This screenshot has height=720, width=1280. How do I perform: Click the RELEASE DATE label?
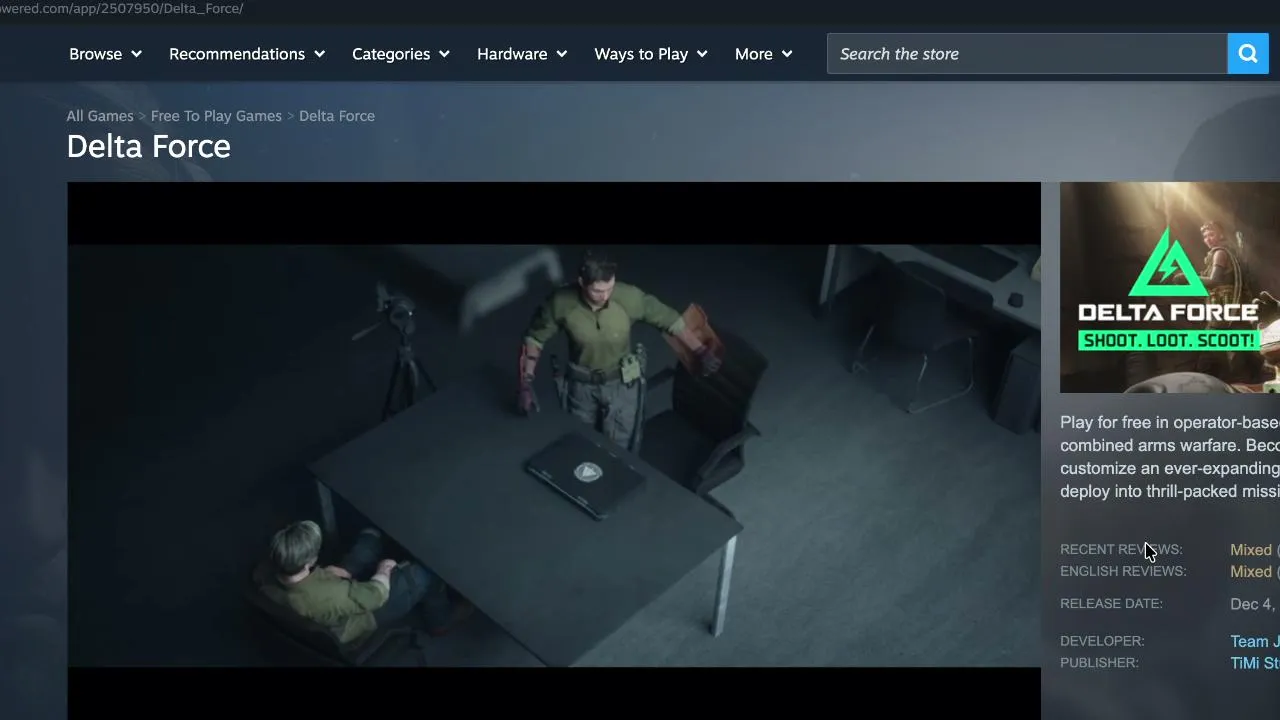point(1111,604)
